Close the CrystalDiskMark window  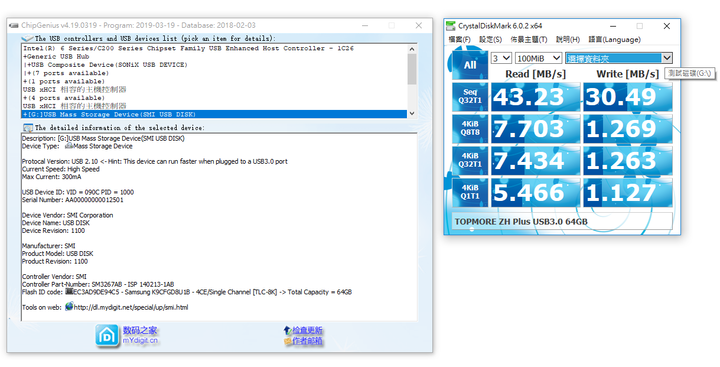pos(667,26)
